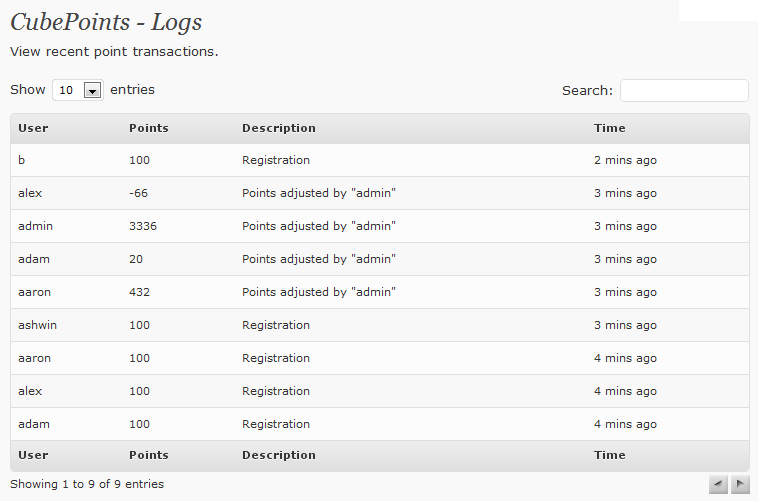
Task: Click the footer Description column label
Action: point(278,455)
